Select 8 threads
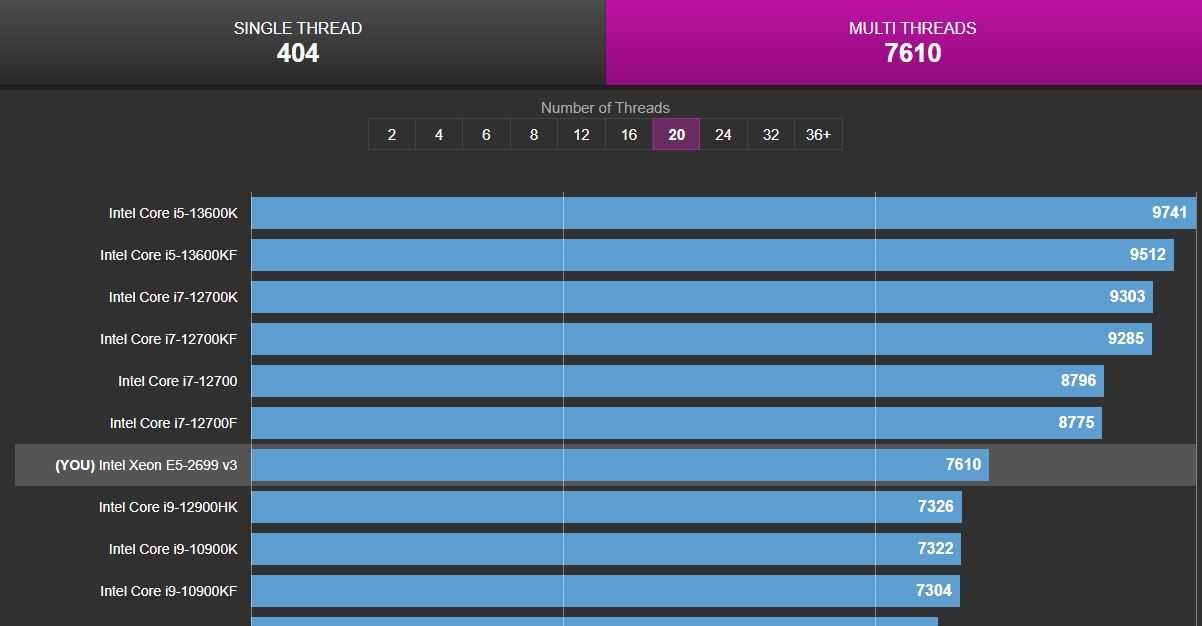The image size is (1202, 626). point(533,134)
